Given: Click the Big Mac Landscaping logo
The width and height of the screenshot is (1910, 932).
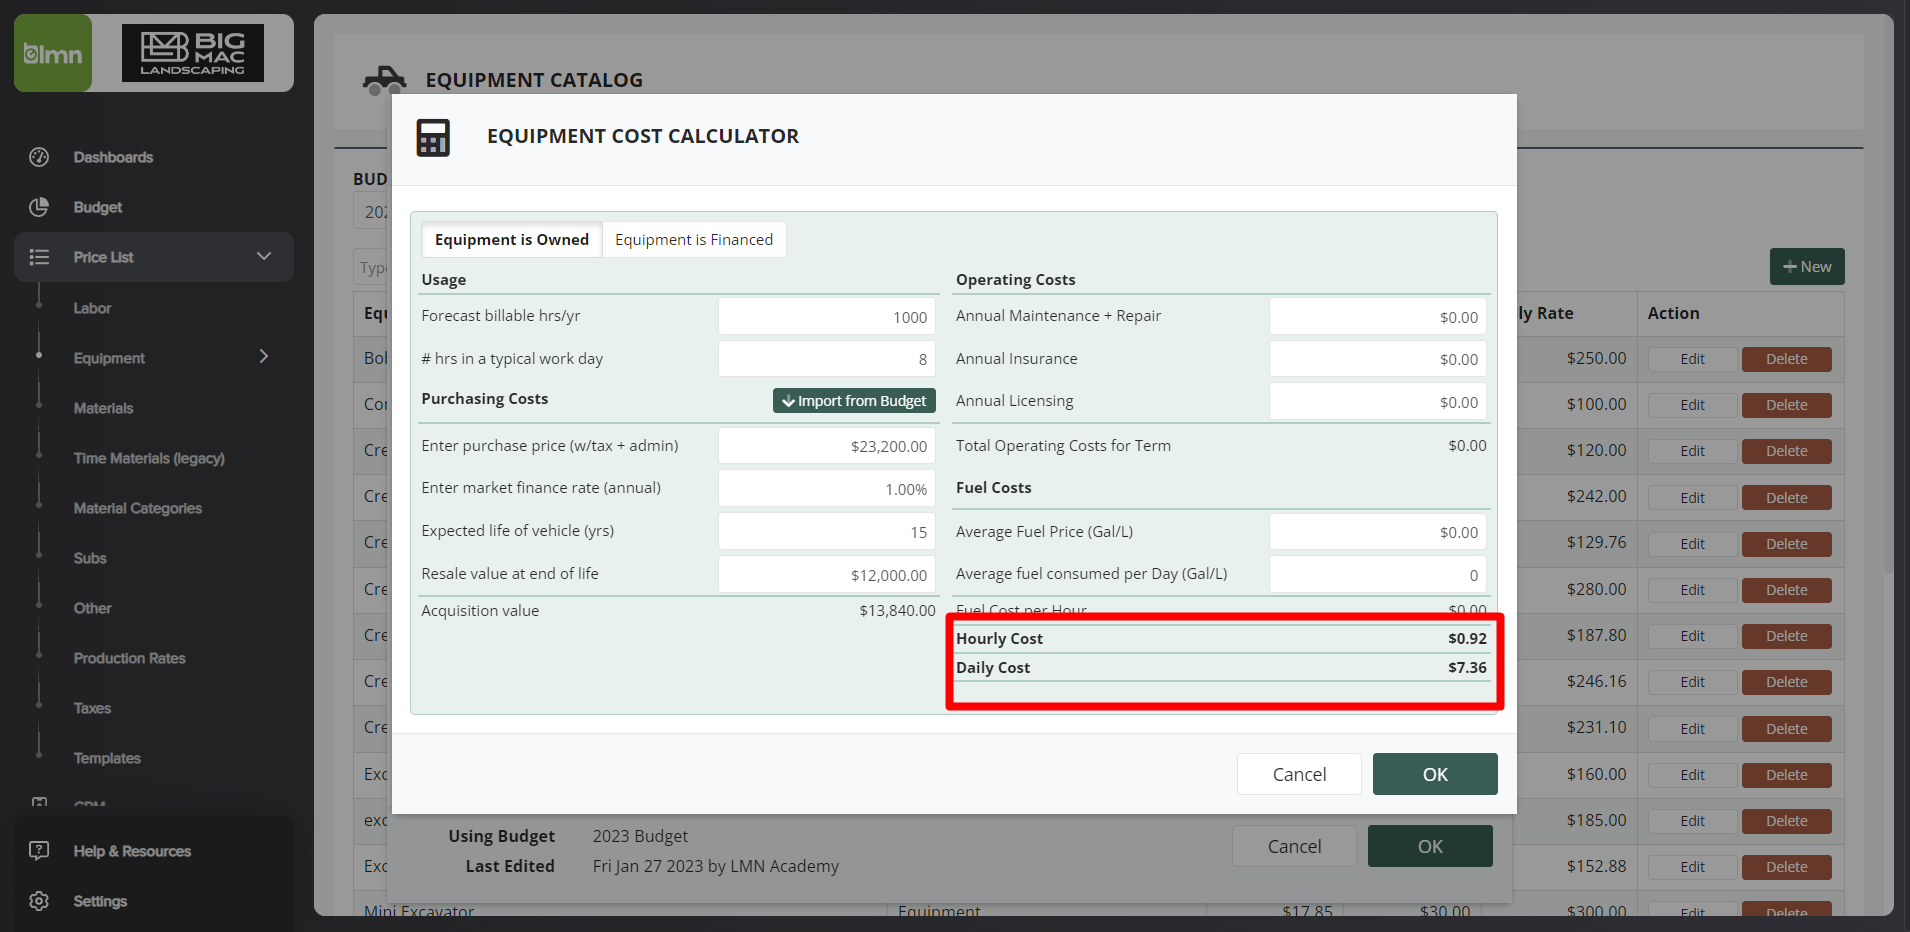Looking at the screenshot, I should tap(193, 53).
